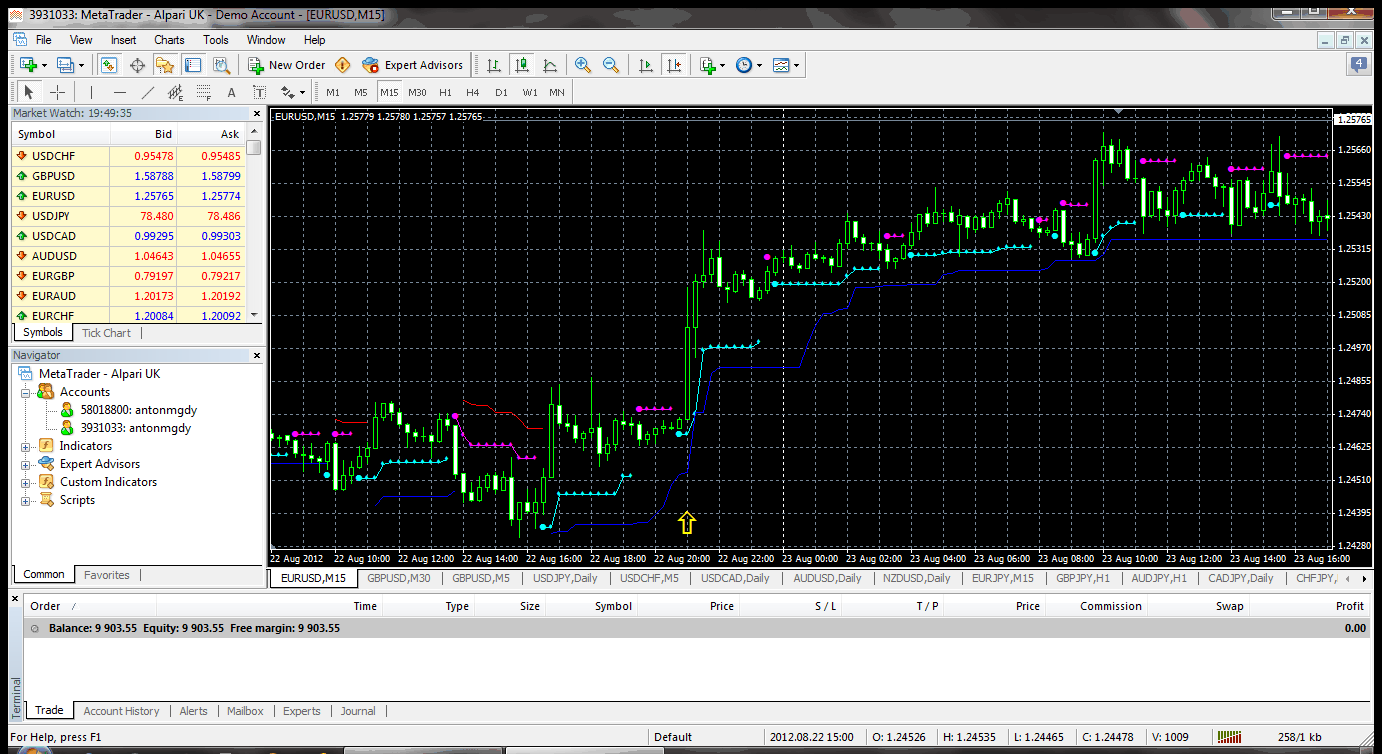Viewport: 1382px width, 754px height.
Task: Open the Account History terminal tab
Action: [x=121, y=711]
